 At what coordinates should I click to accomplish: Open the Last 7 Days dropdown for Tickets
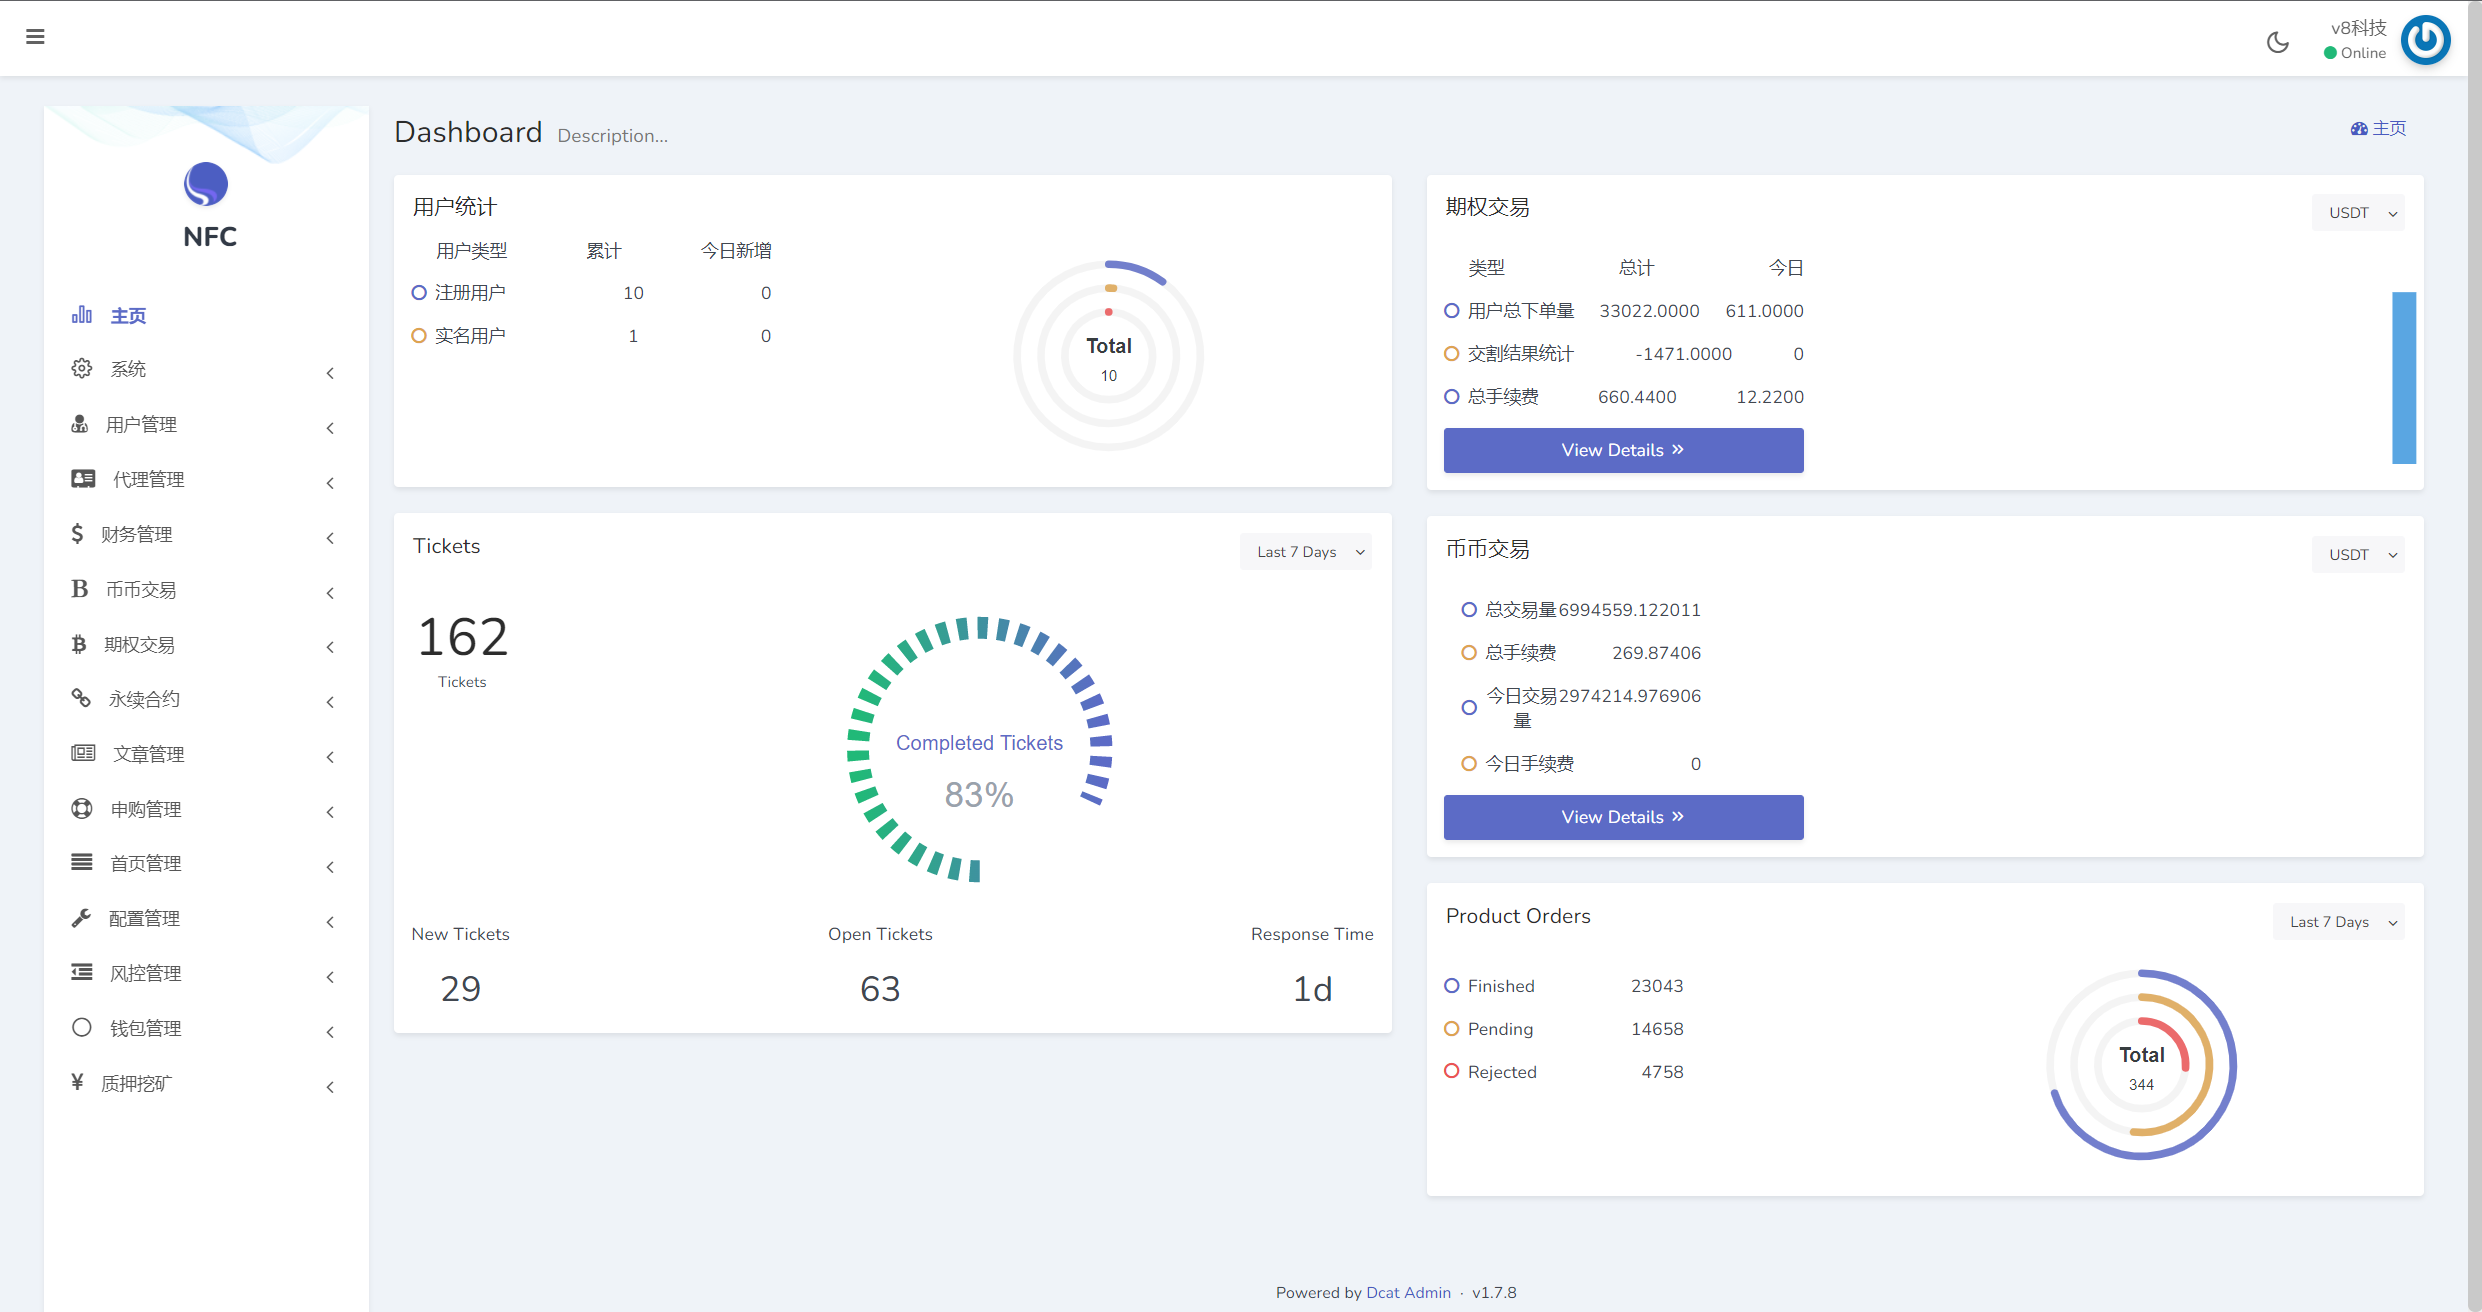(x=1308, y=550)
